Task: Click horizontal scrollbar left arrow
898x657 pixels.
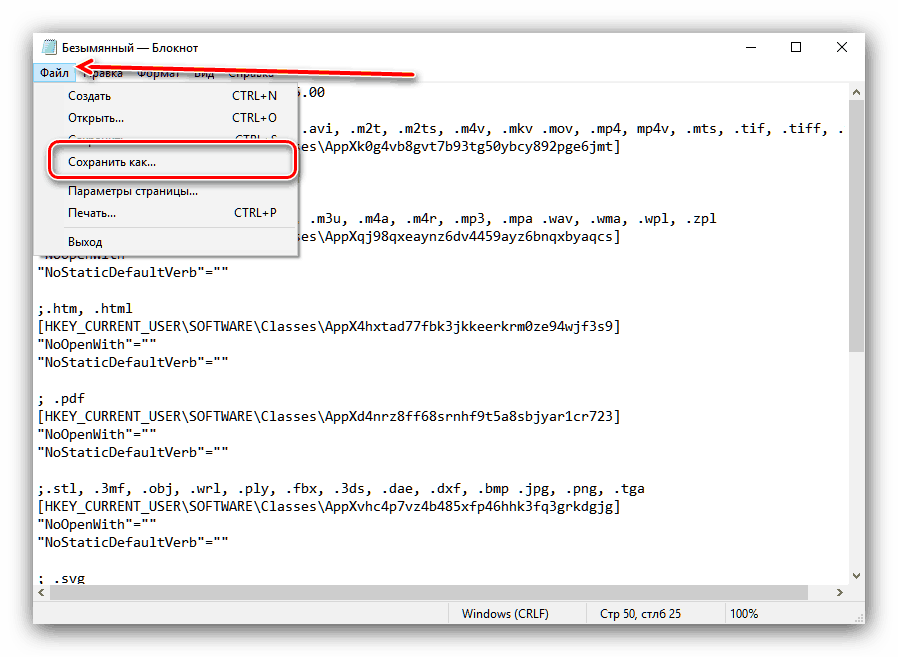Action: pyautogui.click(x=42, y=592)
